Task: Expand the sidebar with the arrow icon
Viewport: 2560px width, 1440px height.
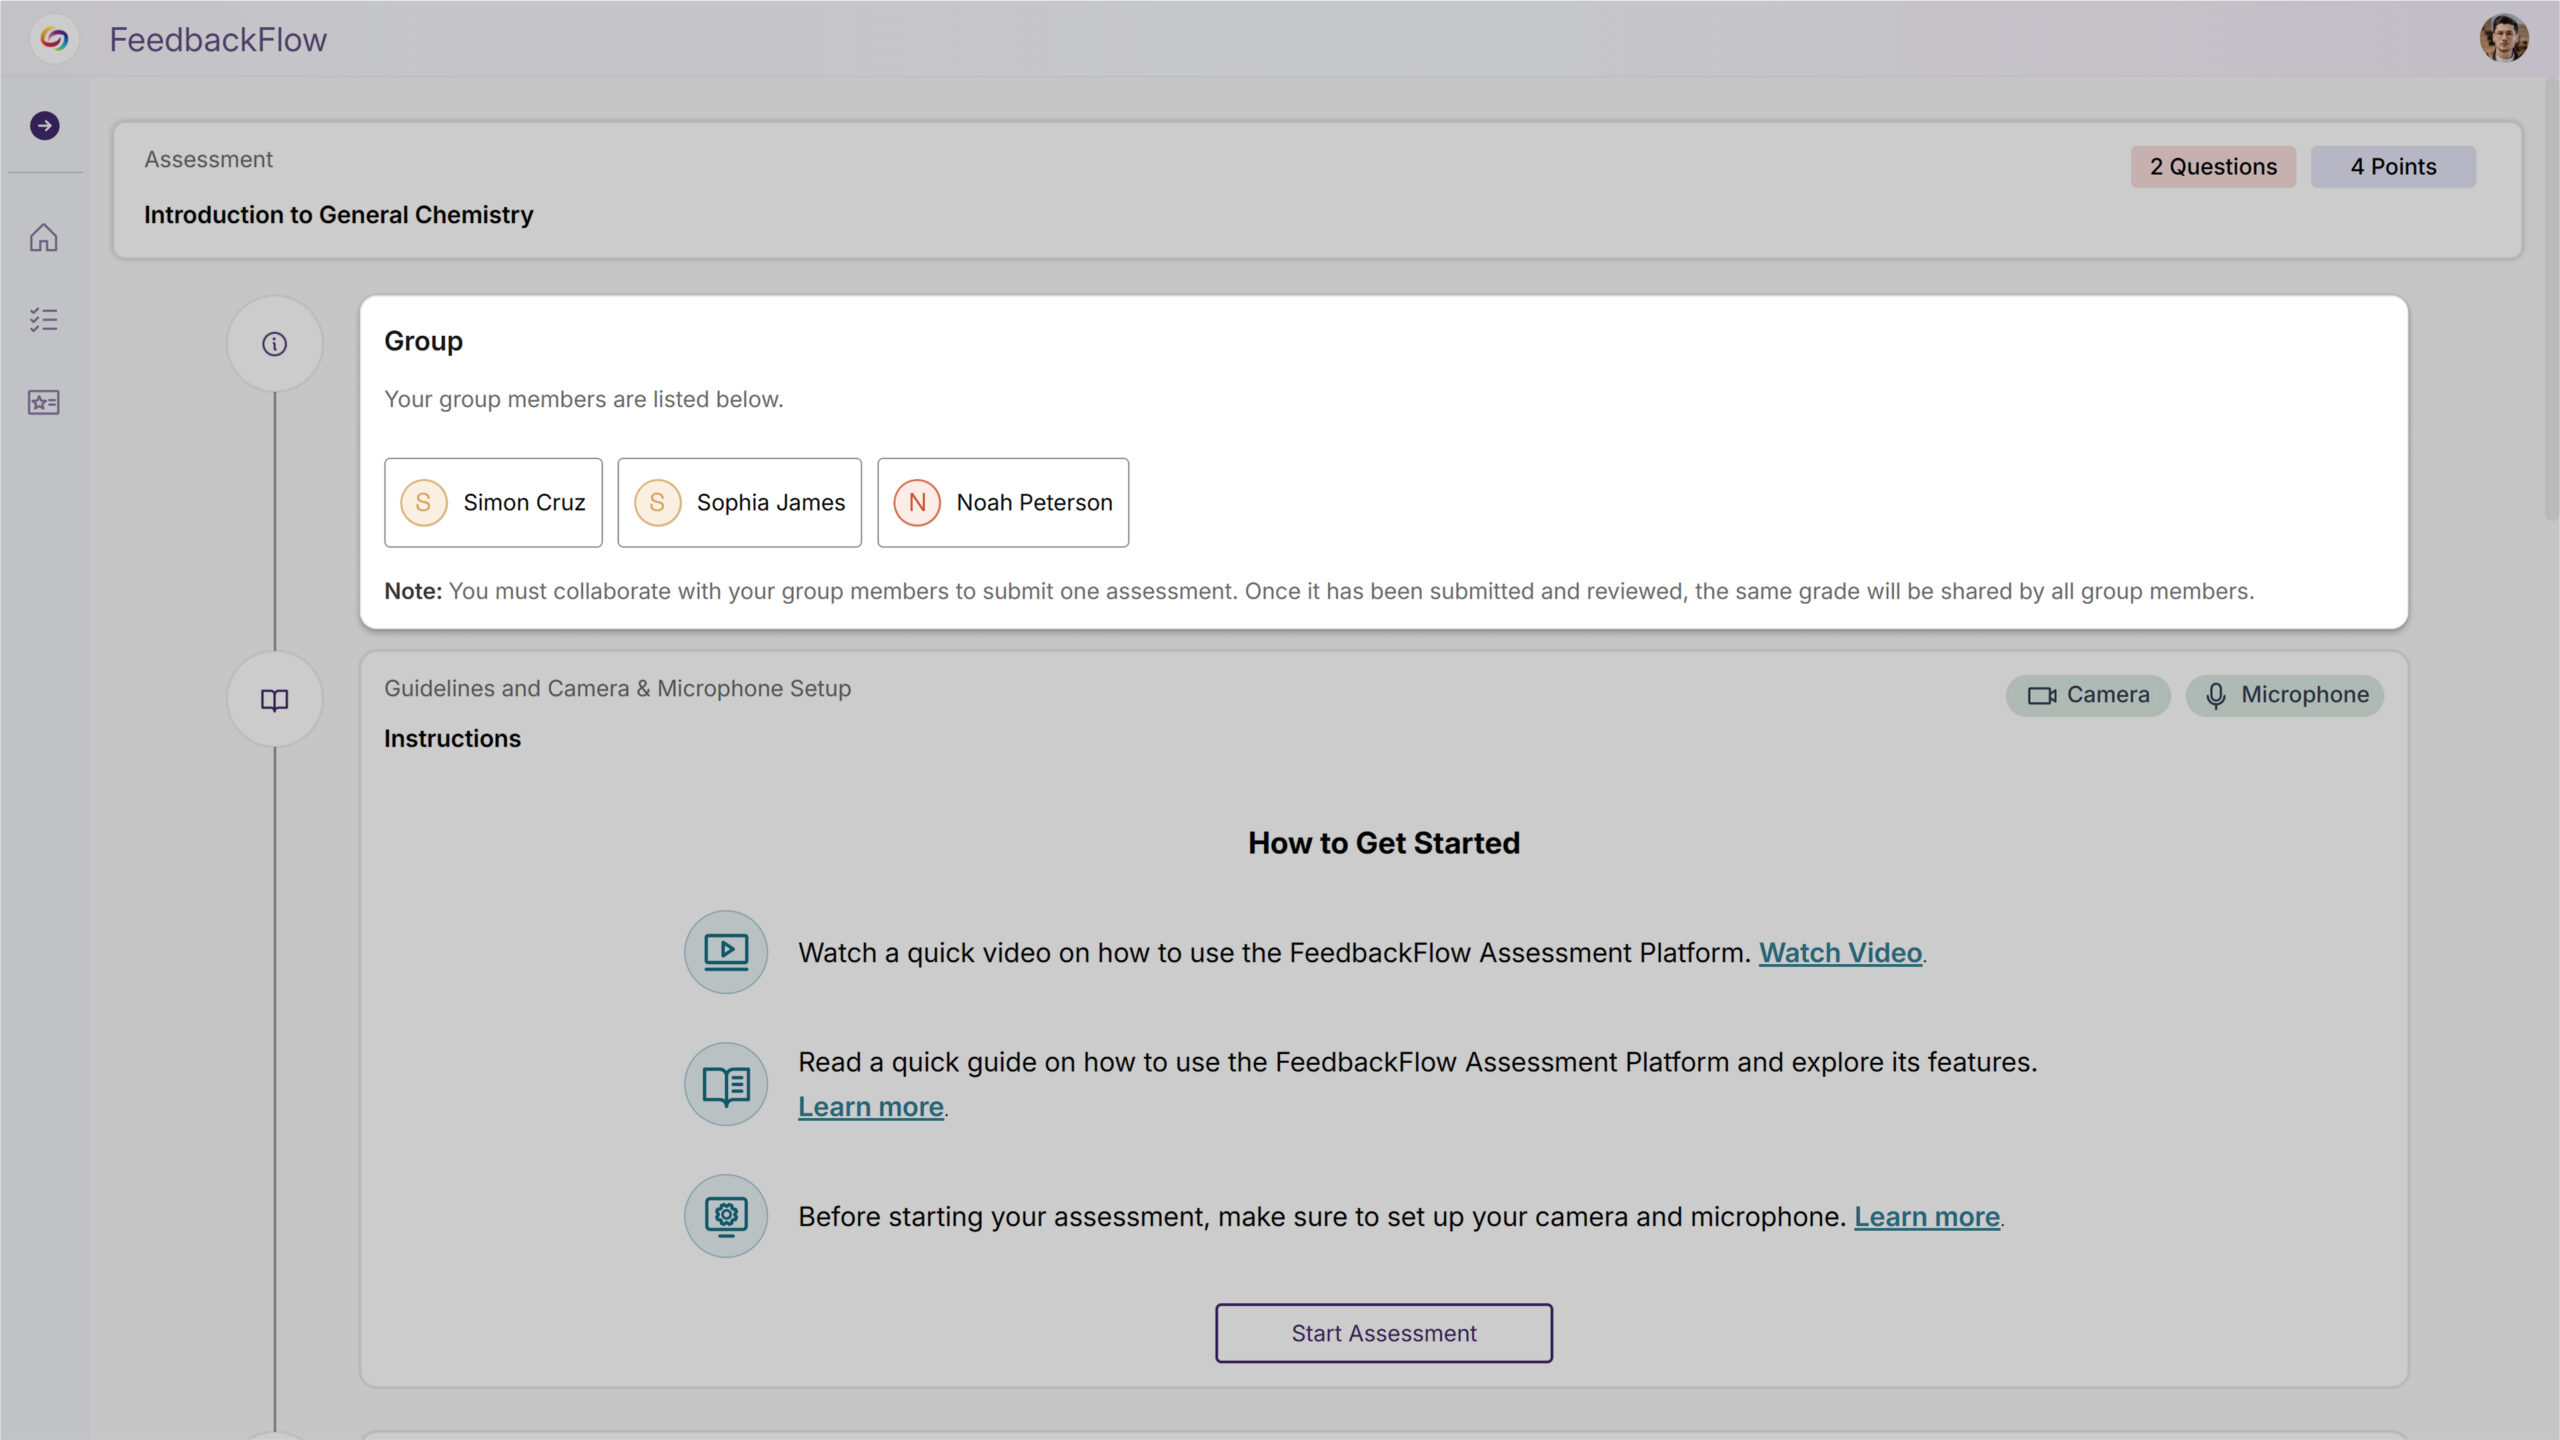Action: (44, 126)
